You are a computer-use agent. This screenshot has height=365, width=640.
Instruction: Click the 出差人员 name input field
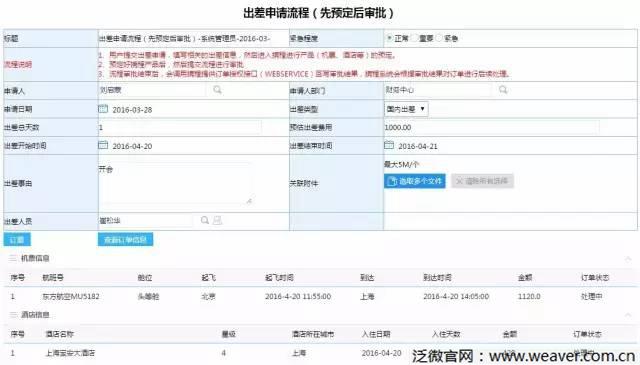point(146,221)
